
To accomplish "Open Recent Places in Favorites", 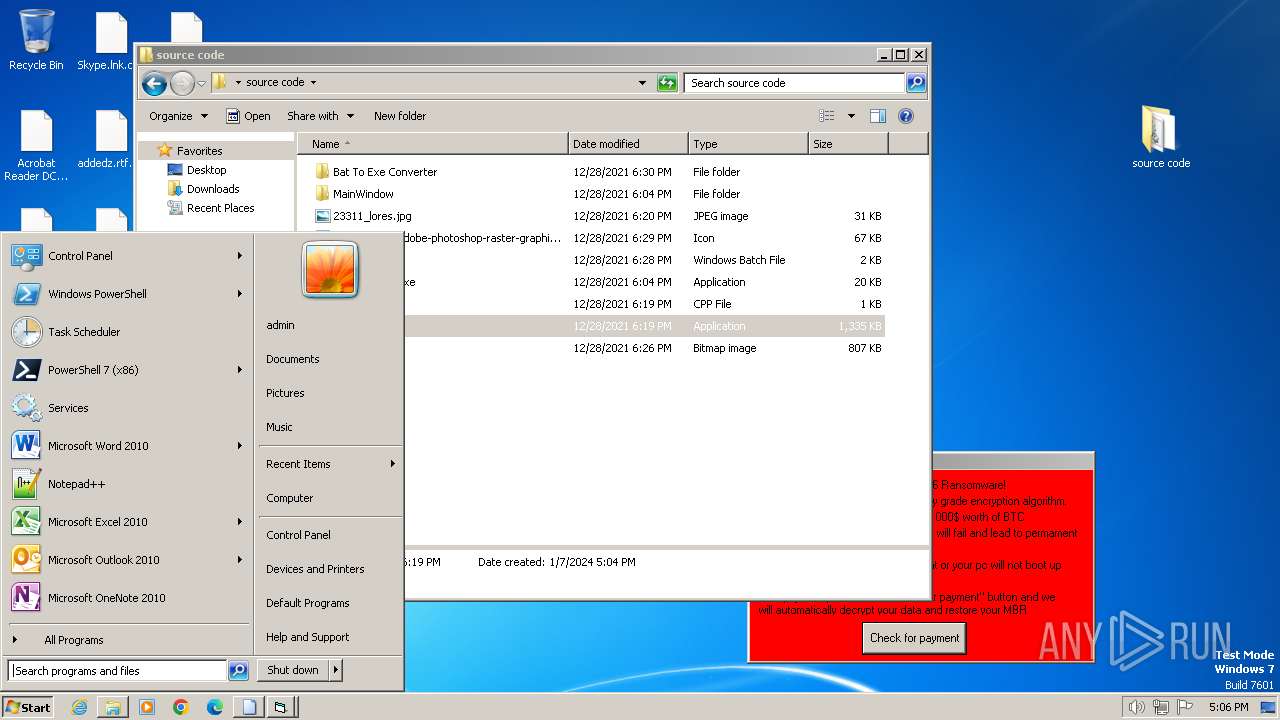I will tap(220, 208).
